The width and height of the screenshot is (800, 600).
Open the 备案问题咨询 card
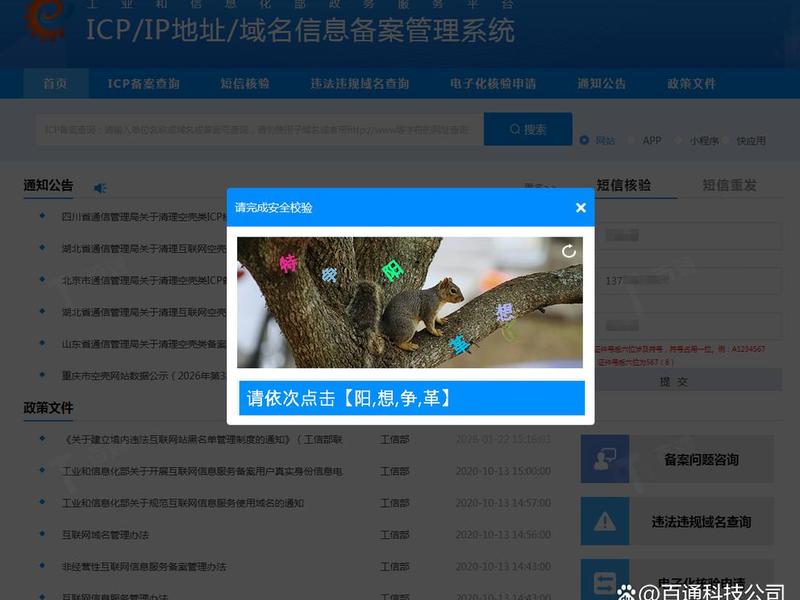(x=677, y=459)
